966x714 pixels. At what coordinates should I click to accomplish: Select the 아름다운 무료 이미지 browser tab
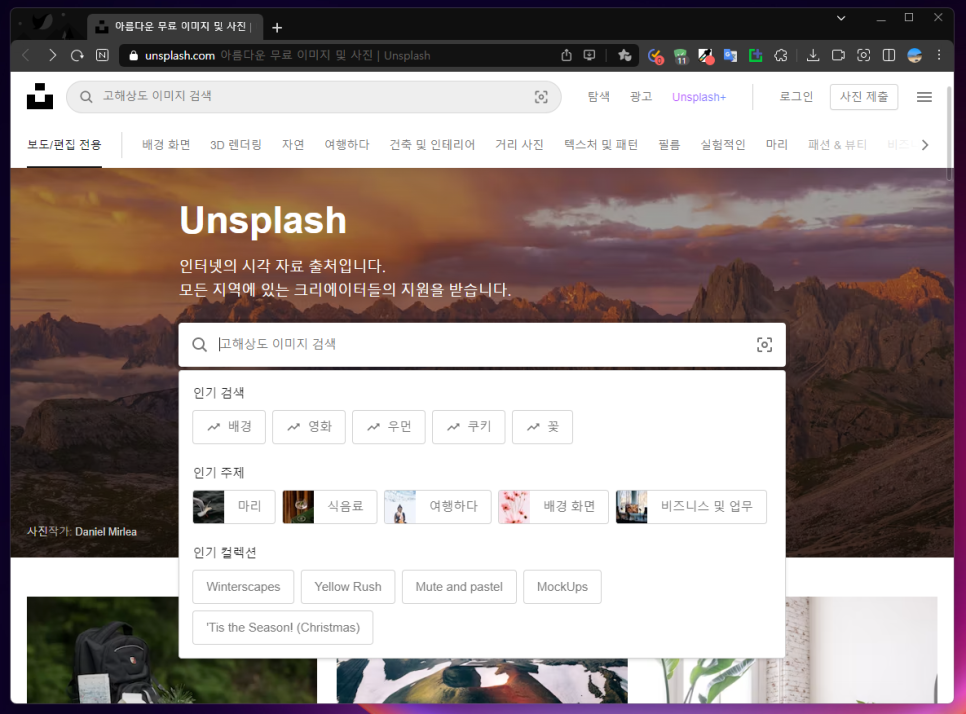click(175, 26)
